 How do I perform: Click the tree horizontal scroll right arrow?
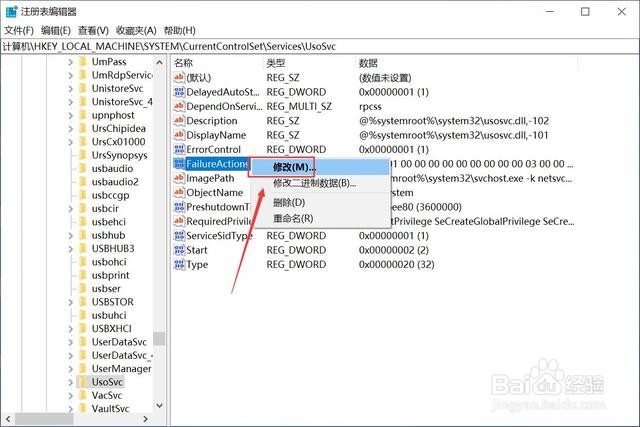pos(146,419)
